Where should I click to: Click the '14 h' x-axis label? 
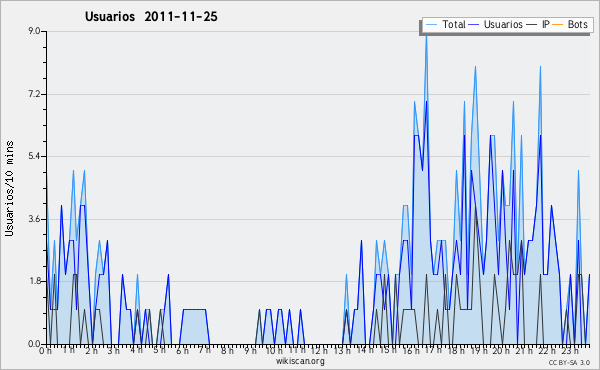pos(365,350)
